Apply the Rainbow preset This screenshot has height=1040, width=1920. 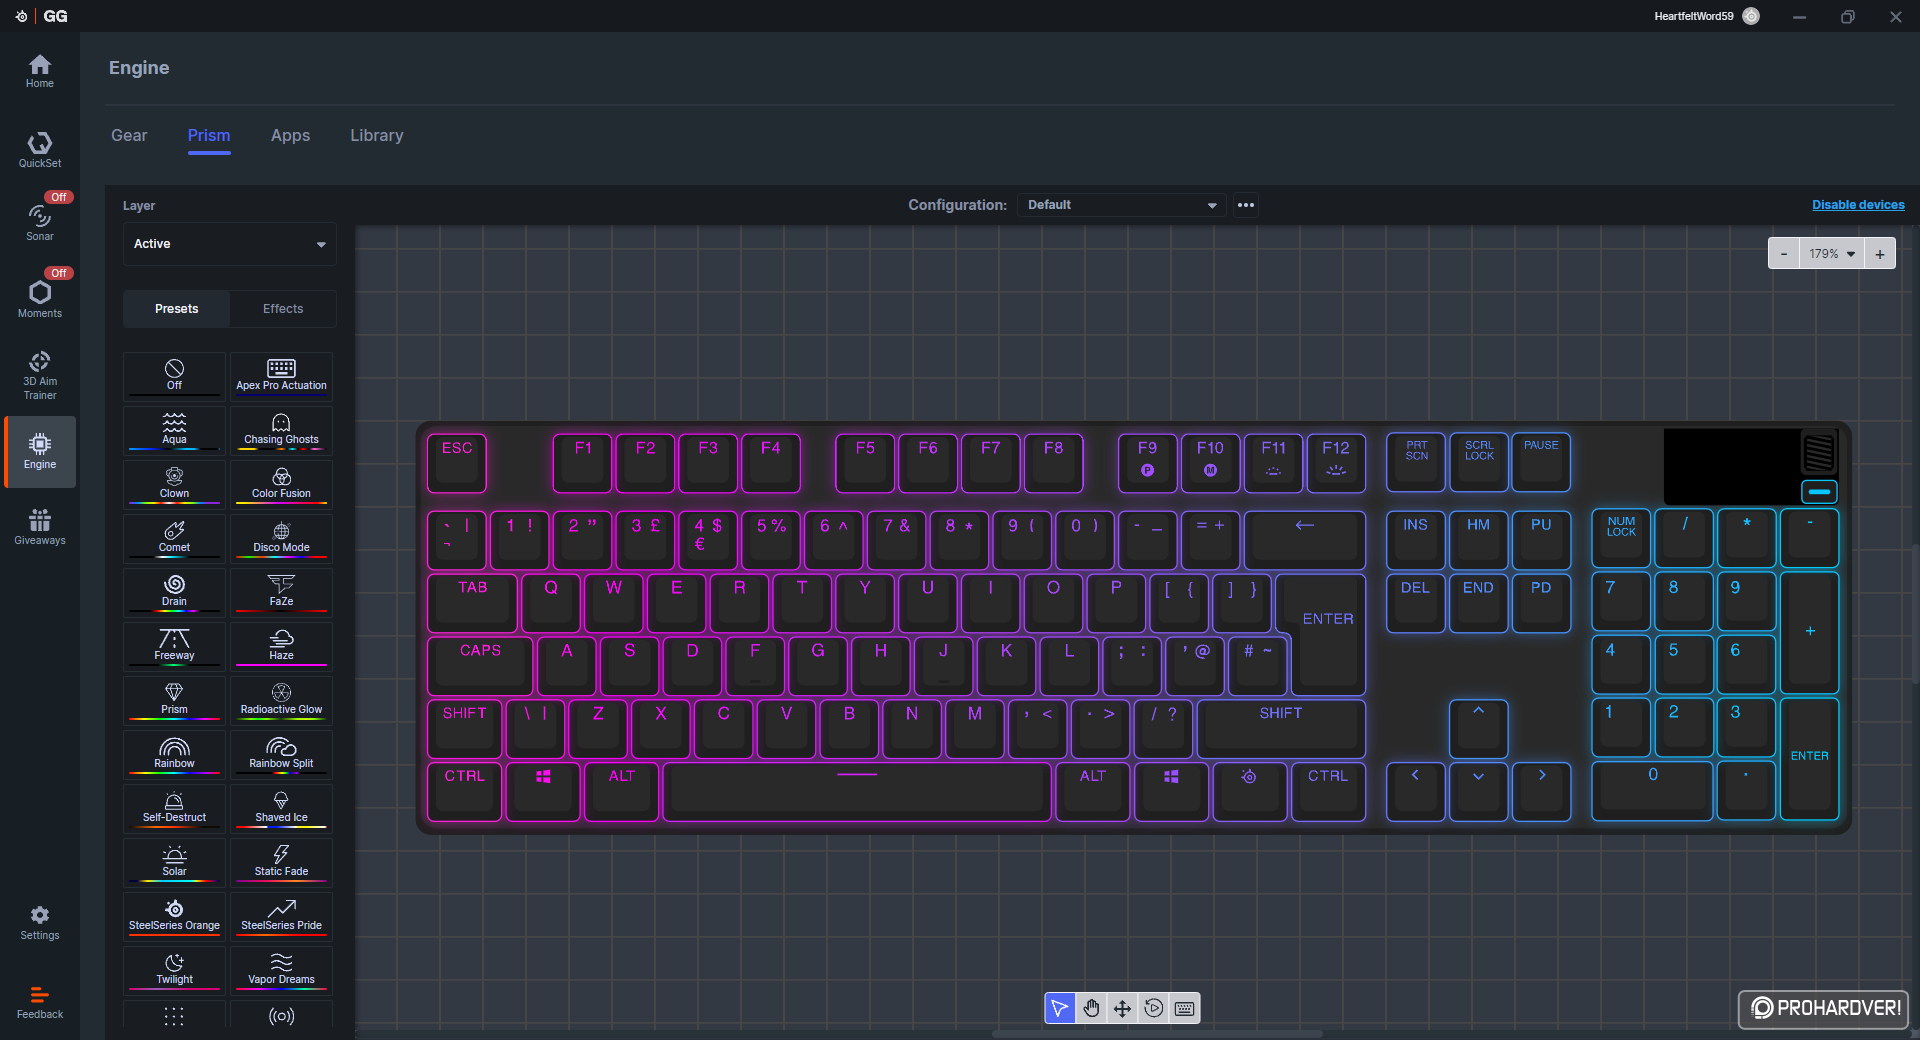174,754
